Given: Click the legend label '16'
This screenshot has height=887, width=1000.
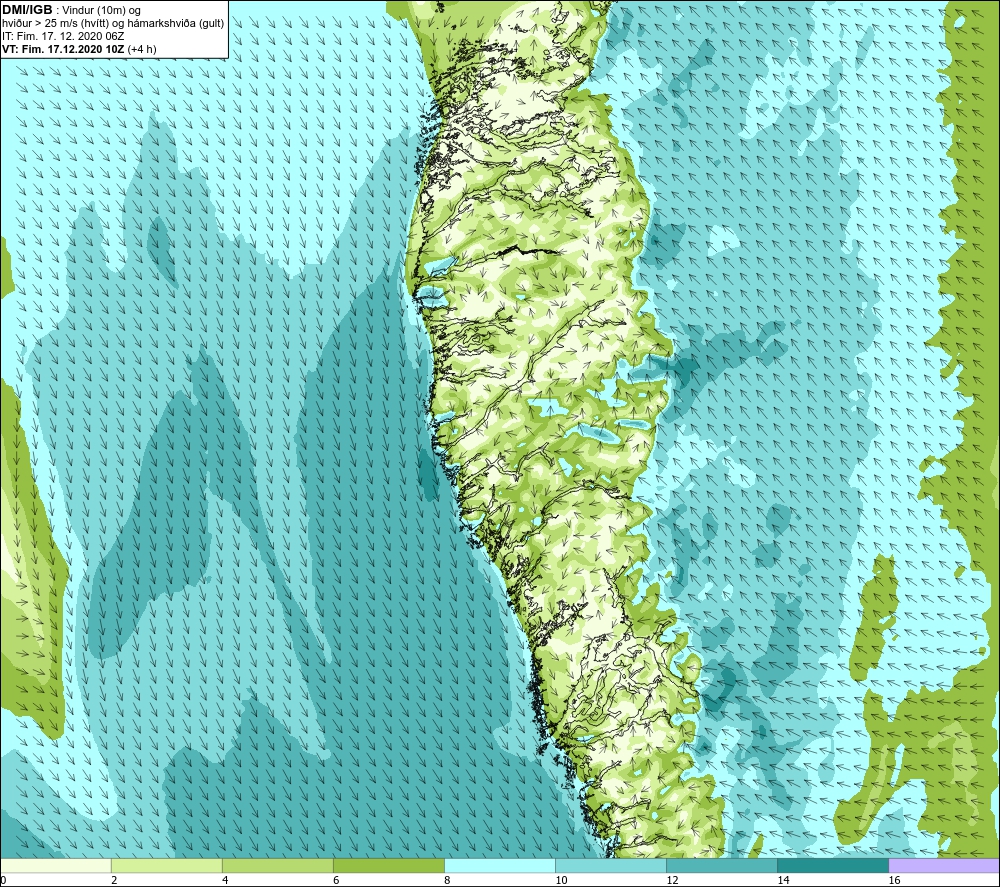Looking at the screenshot, I should (894, 881).
